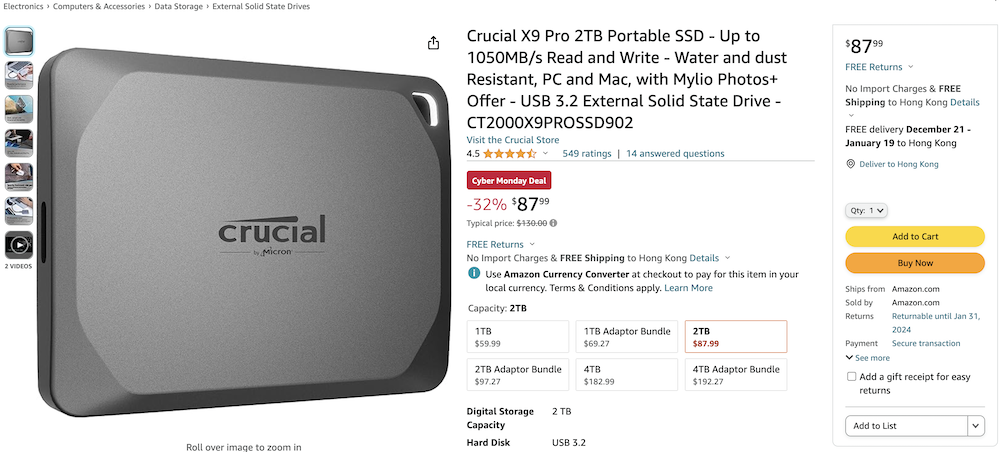Open the Qty quantity dropdown

tap(866, 210)
